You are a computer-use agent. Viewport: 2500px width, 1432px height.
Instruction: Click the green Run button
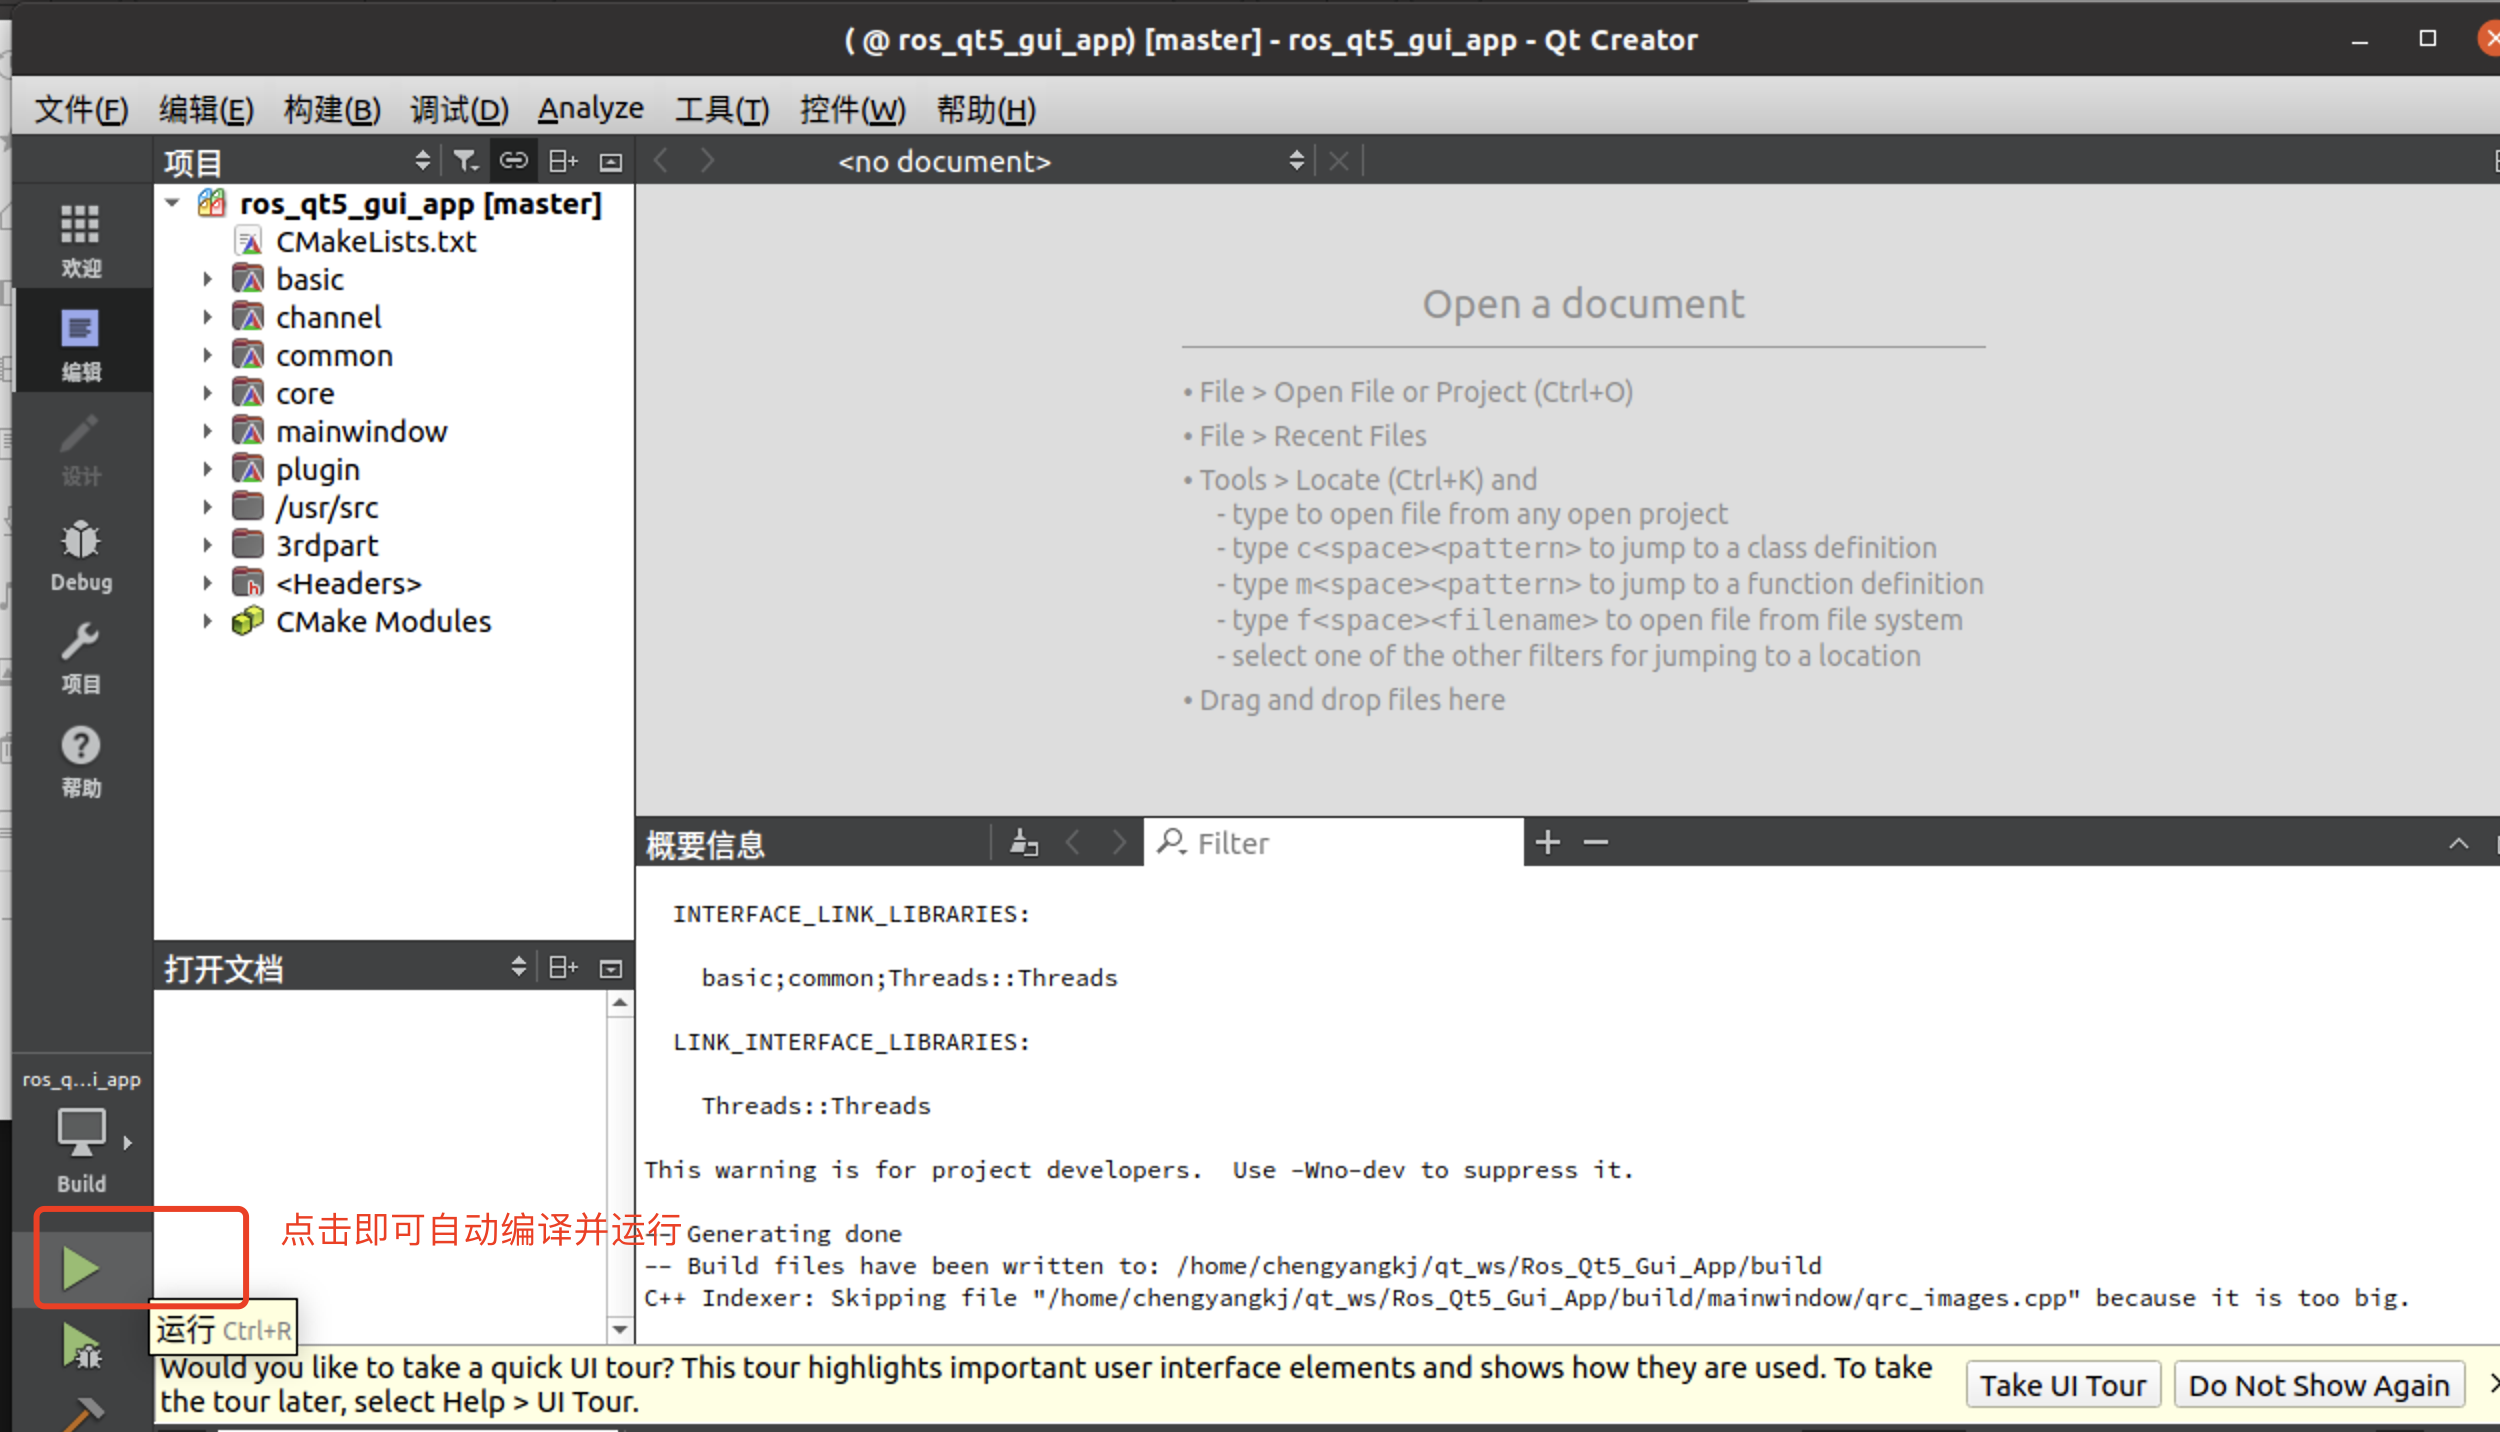point(81,1268)
